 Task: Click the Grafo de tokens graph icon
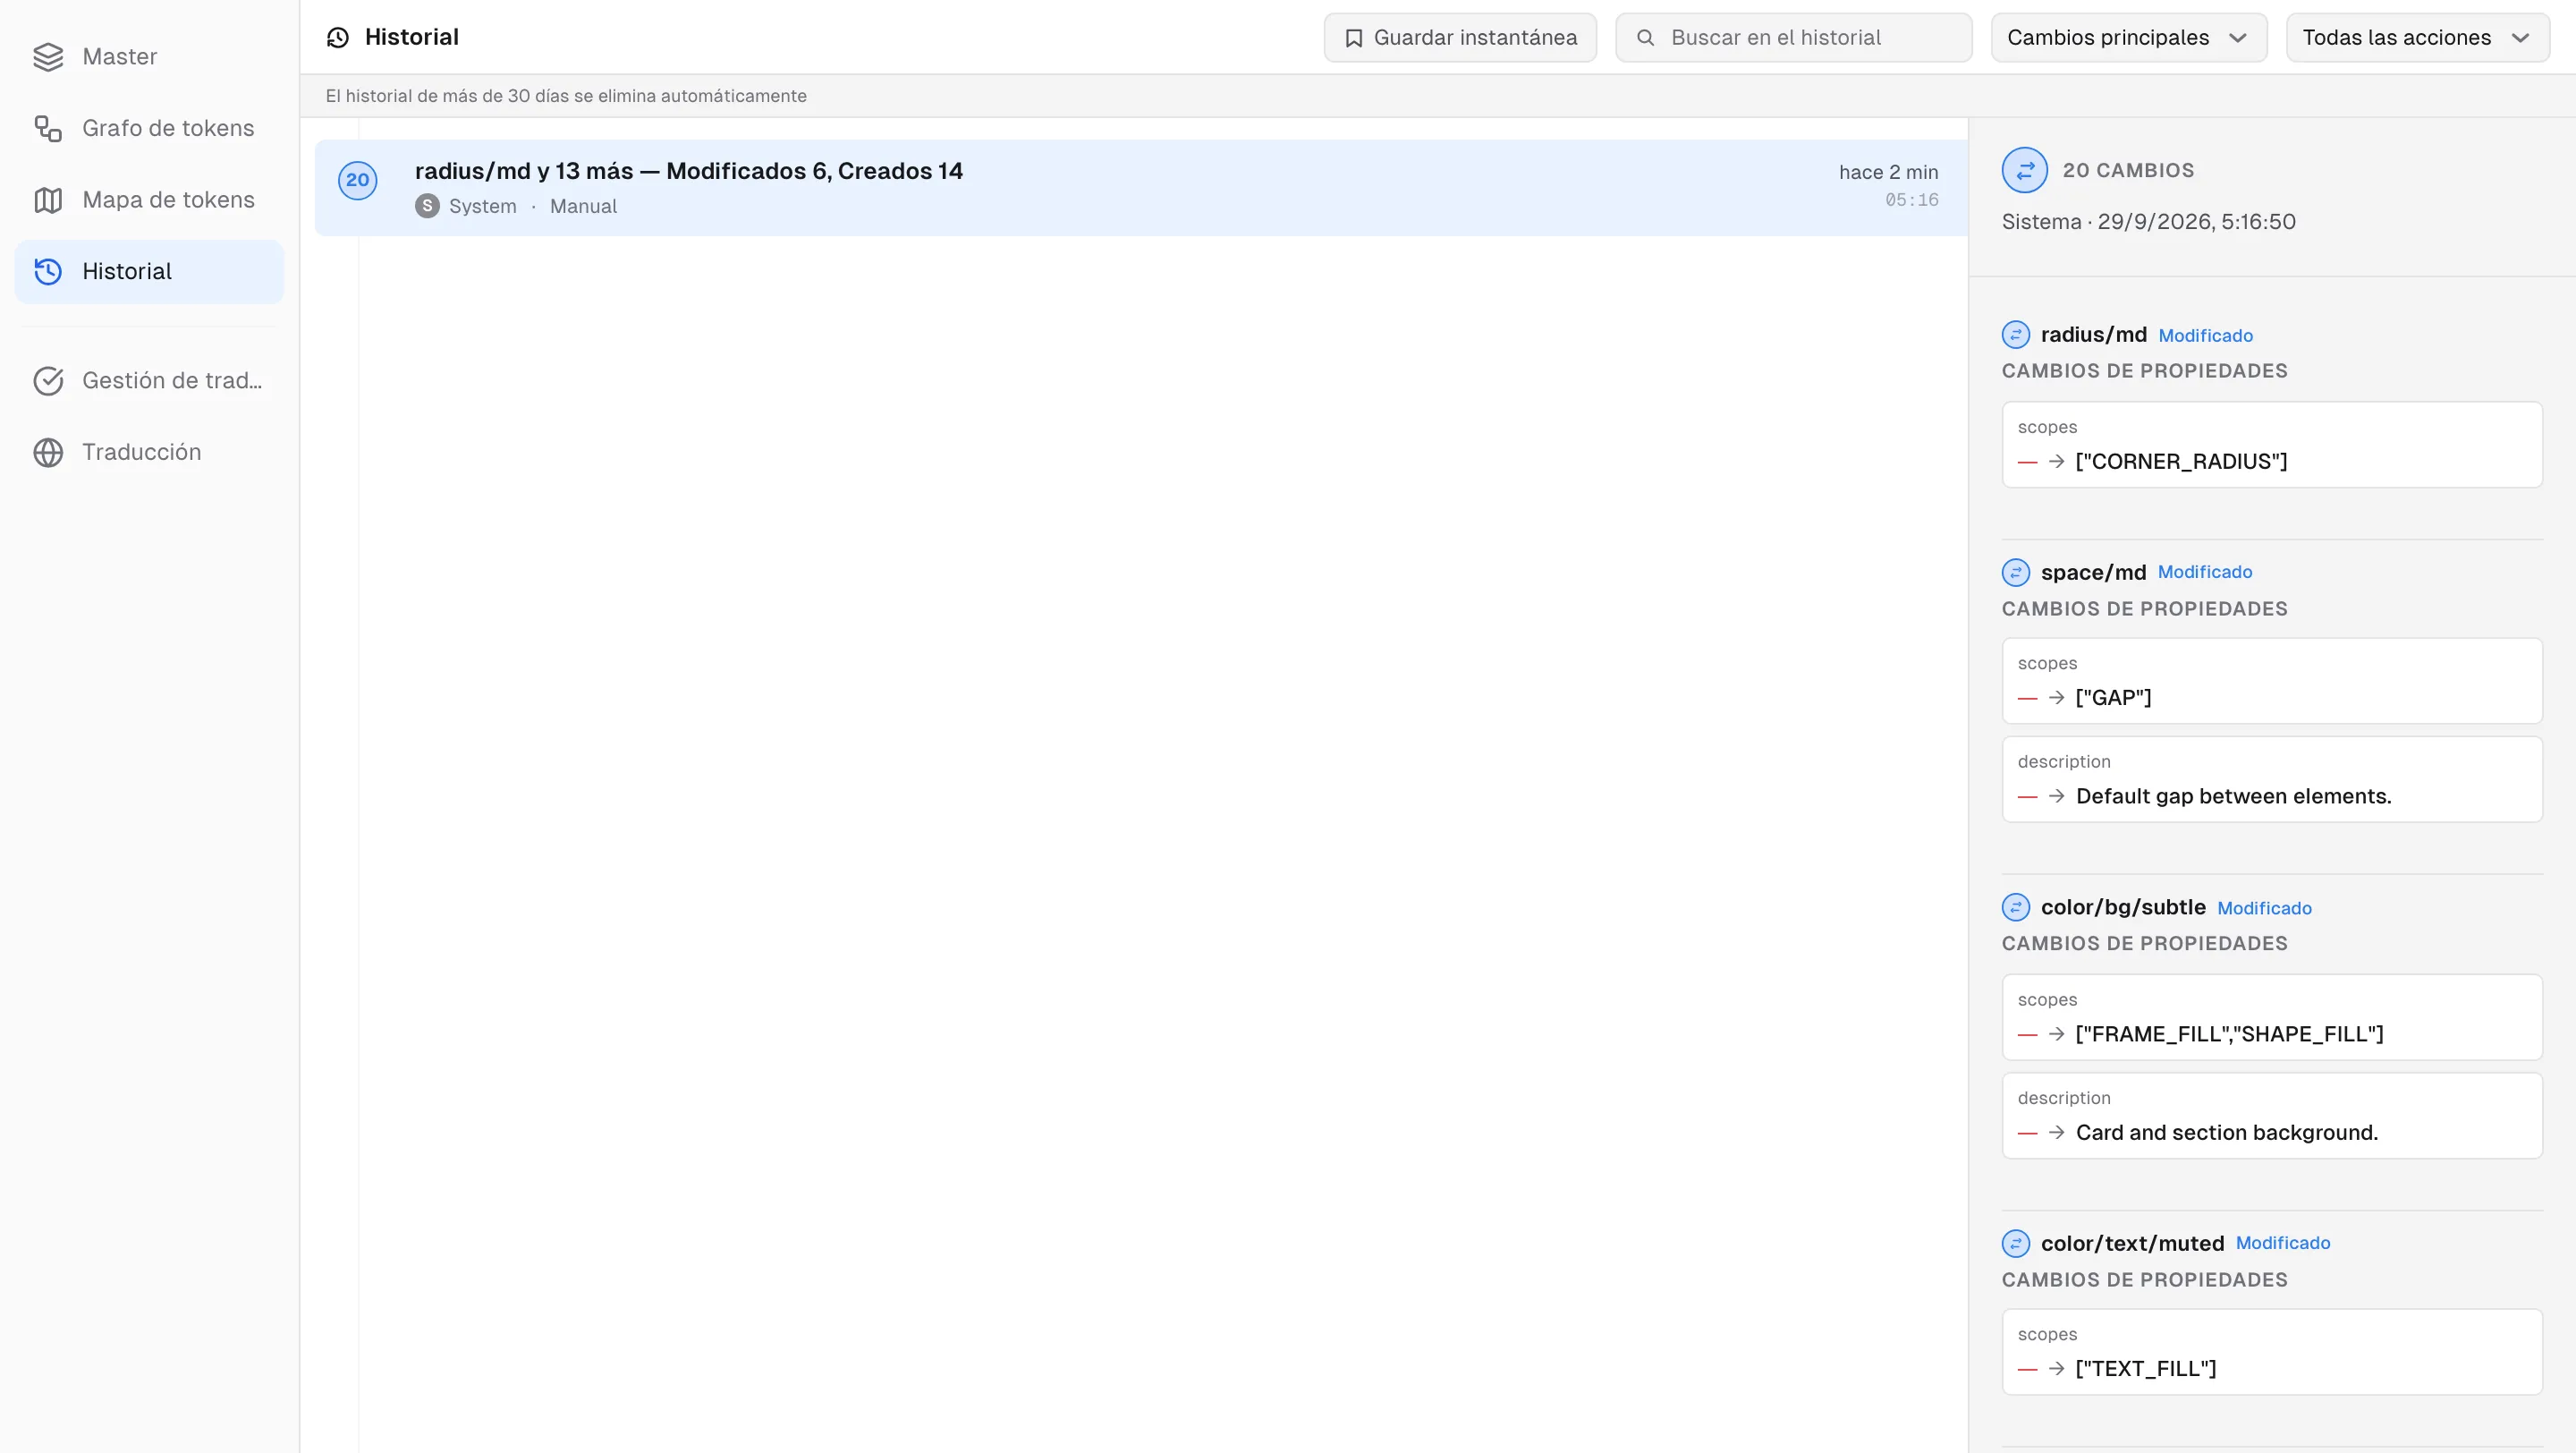click(x=48, y=128)
